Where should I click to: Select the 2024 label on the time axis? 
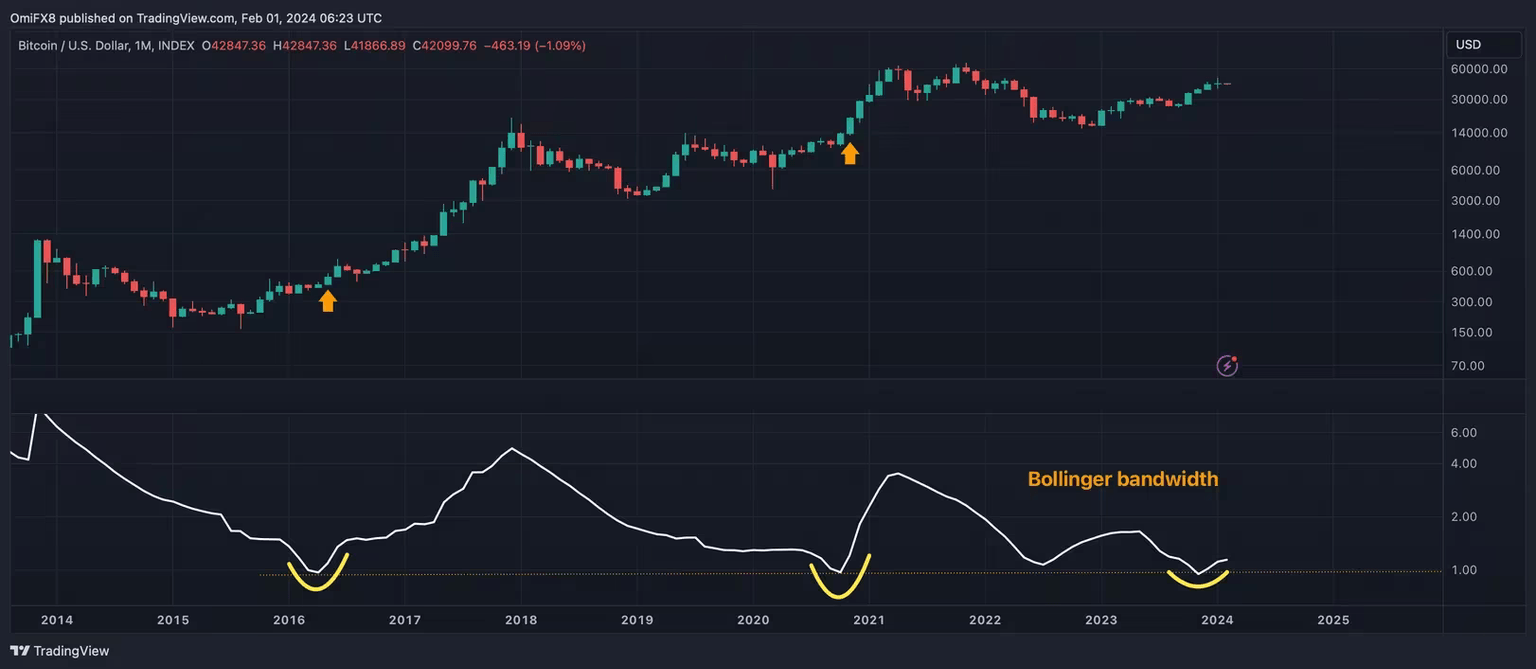[1217, 620]
